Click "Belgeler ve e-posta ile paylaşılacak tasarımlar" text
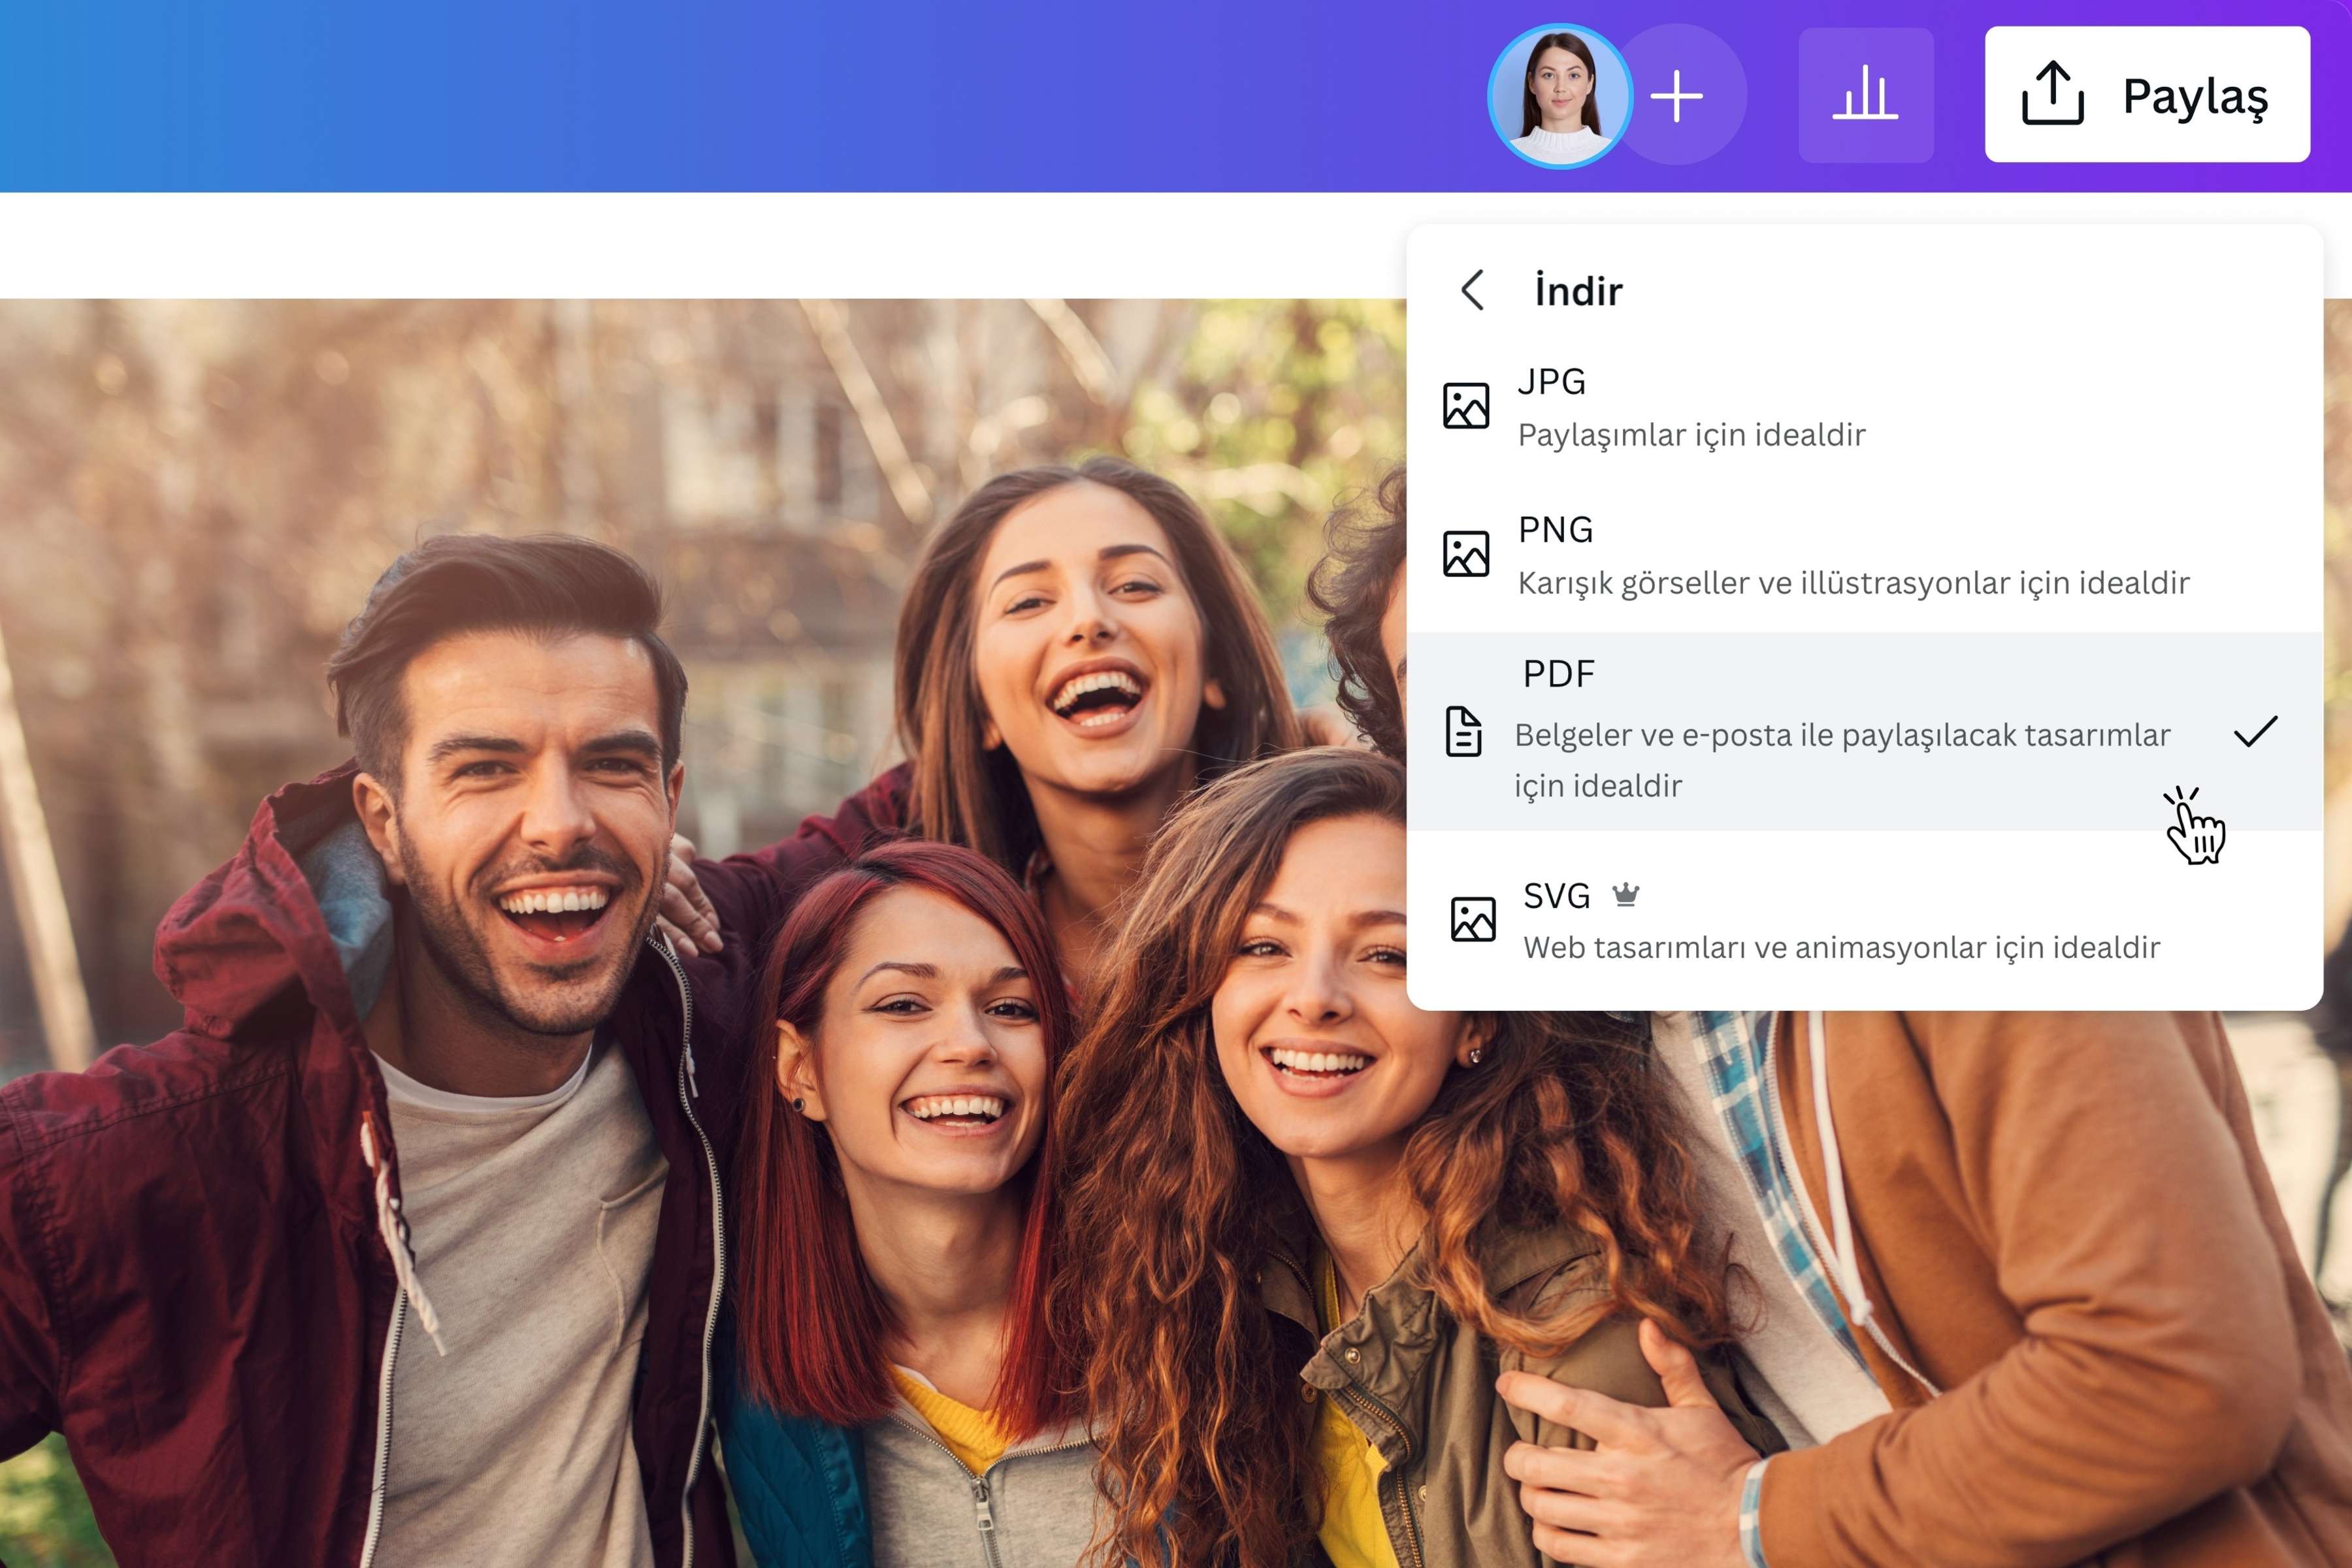Screen dimensions: 2352x1568 (1842, 735)
